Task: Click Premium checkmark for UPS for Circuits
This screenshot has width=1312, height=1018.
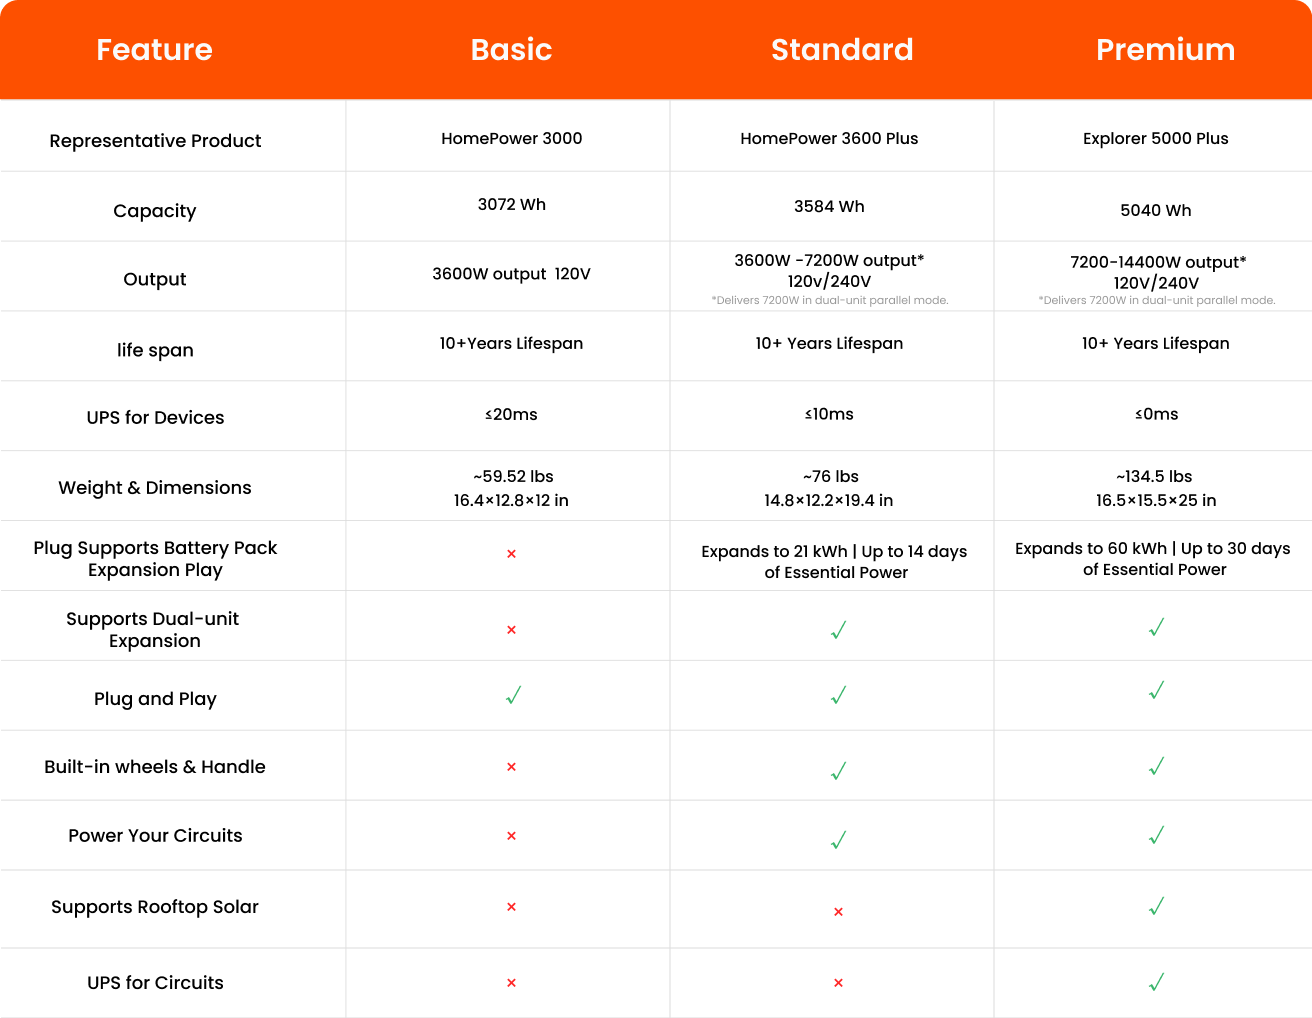Action: [x=1156, y=982]
